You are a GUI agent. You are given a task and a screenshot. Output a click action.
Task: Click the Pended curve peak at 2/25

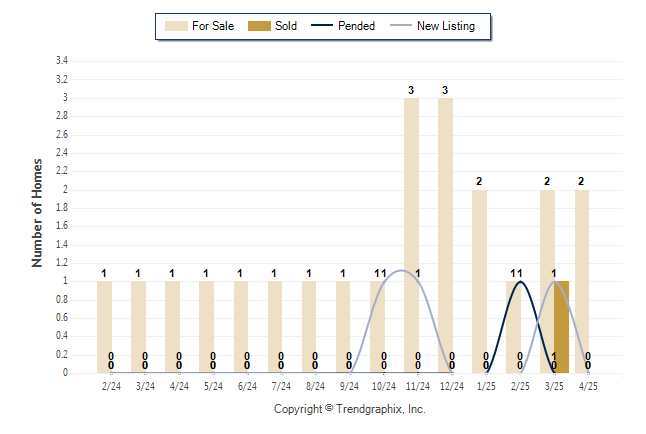pos(521,282)
